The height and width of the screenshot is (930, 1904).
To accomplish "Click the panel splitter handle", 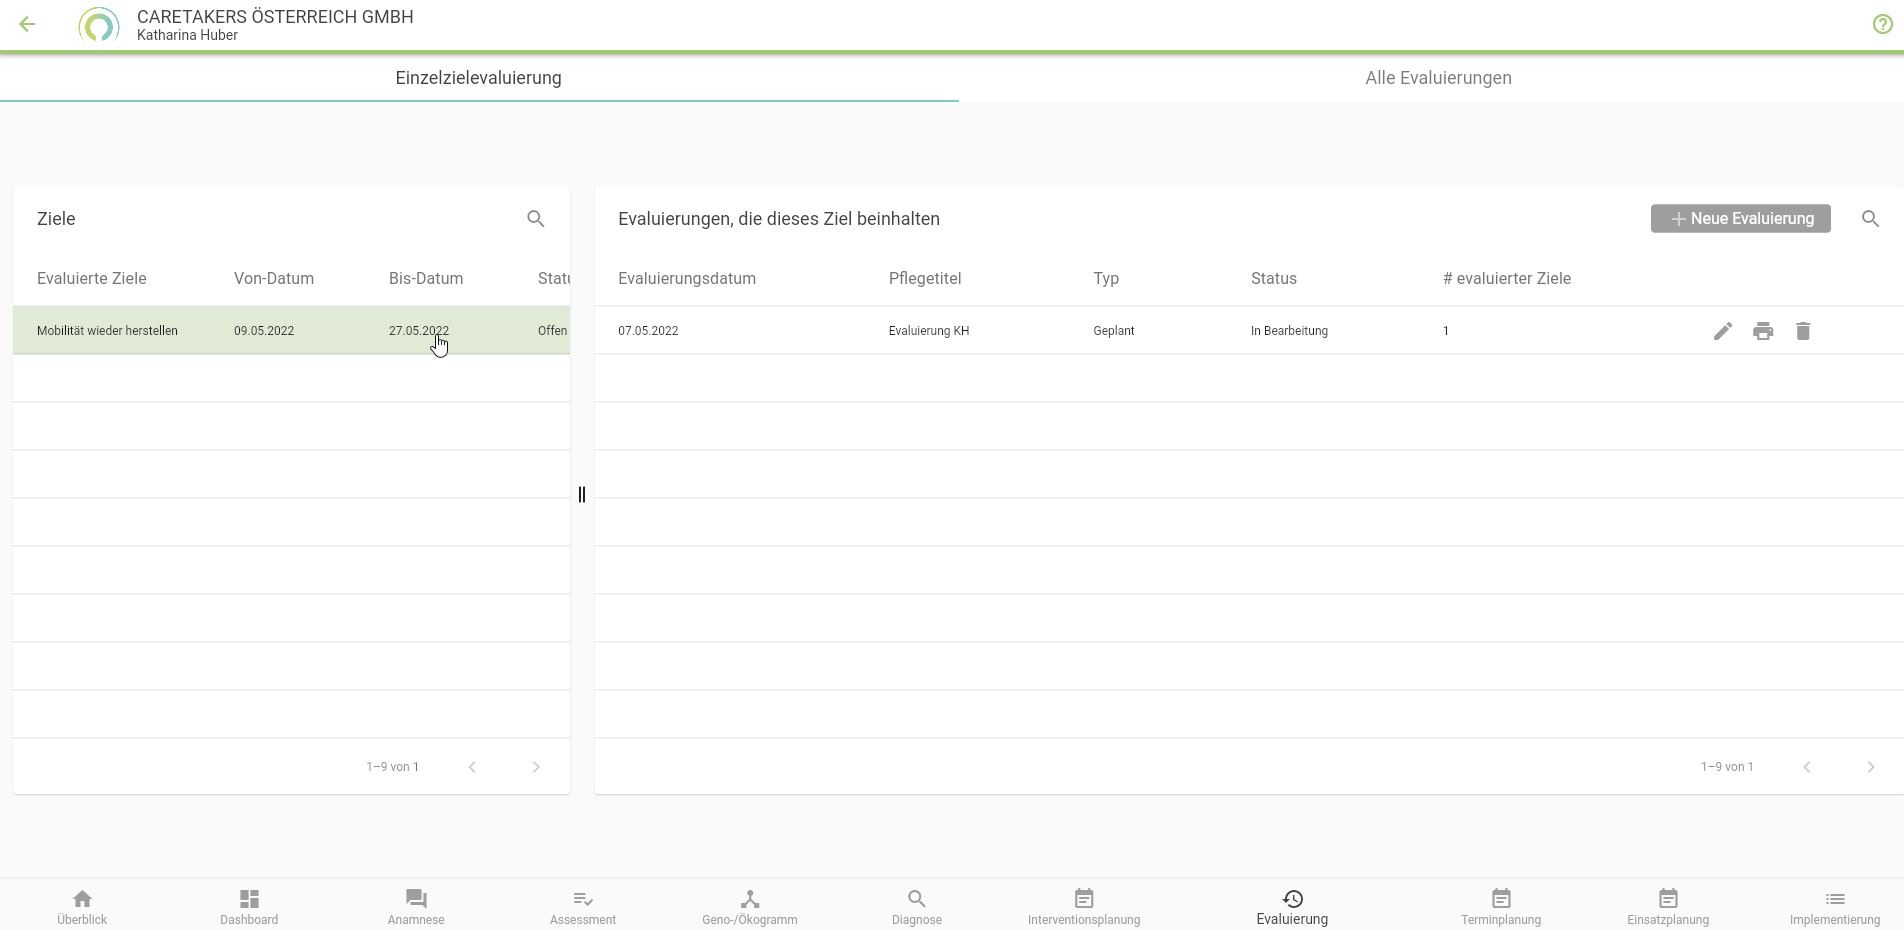I will pos(582,494).
